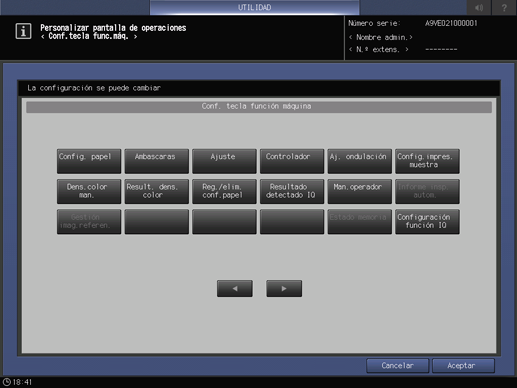Click Aceptar to confirm settings
The image size is (517, 388).
click(463, 366)
